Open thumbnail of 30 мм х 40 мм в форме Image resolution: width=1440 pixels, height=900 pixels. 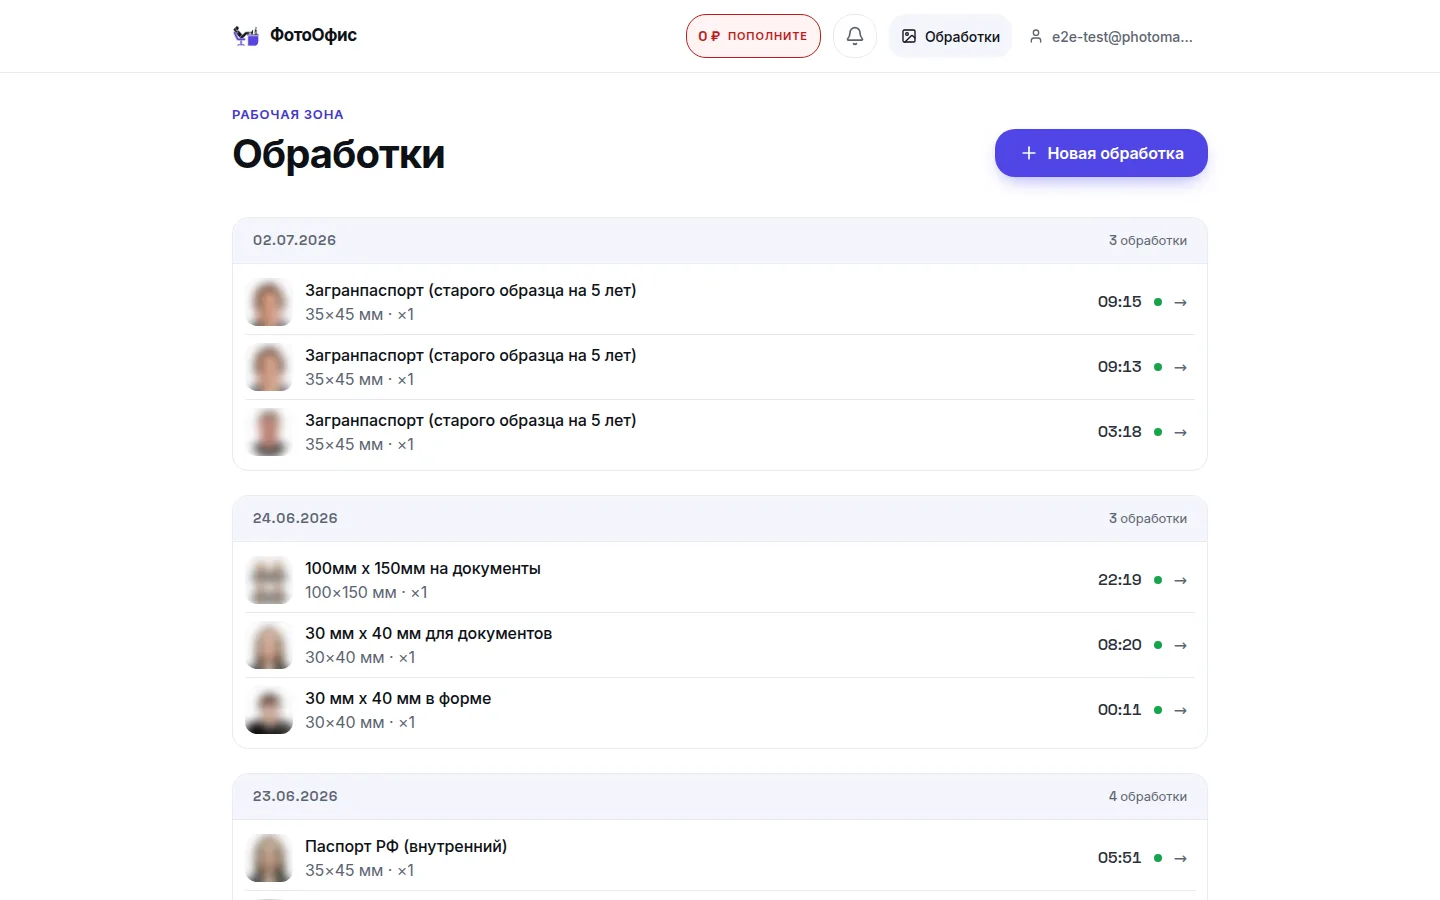coord(269,710)
